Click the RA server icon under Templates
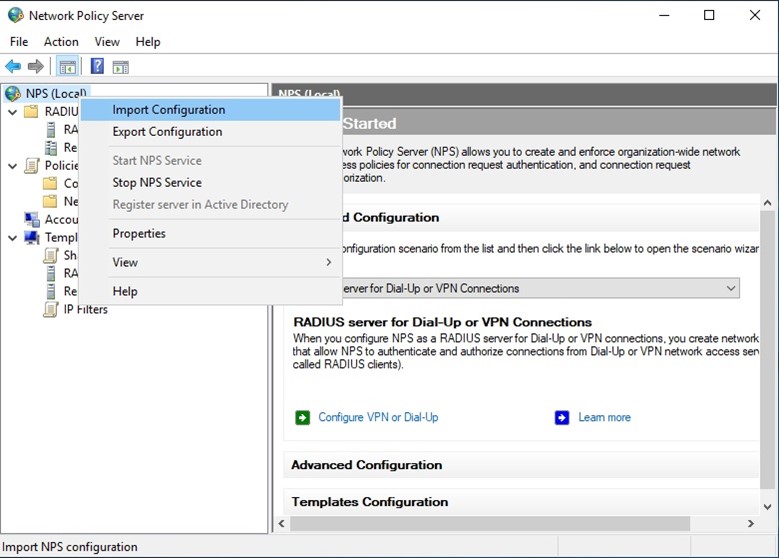 click(51, 273)
